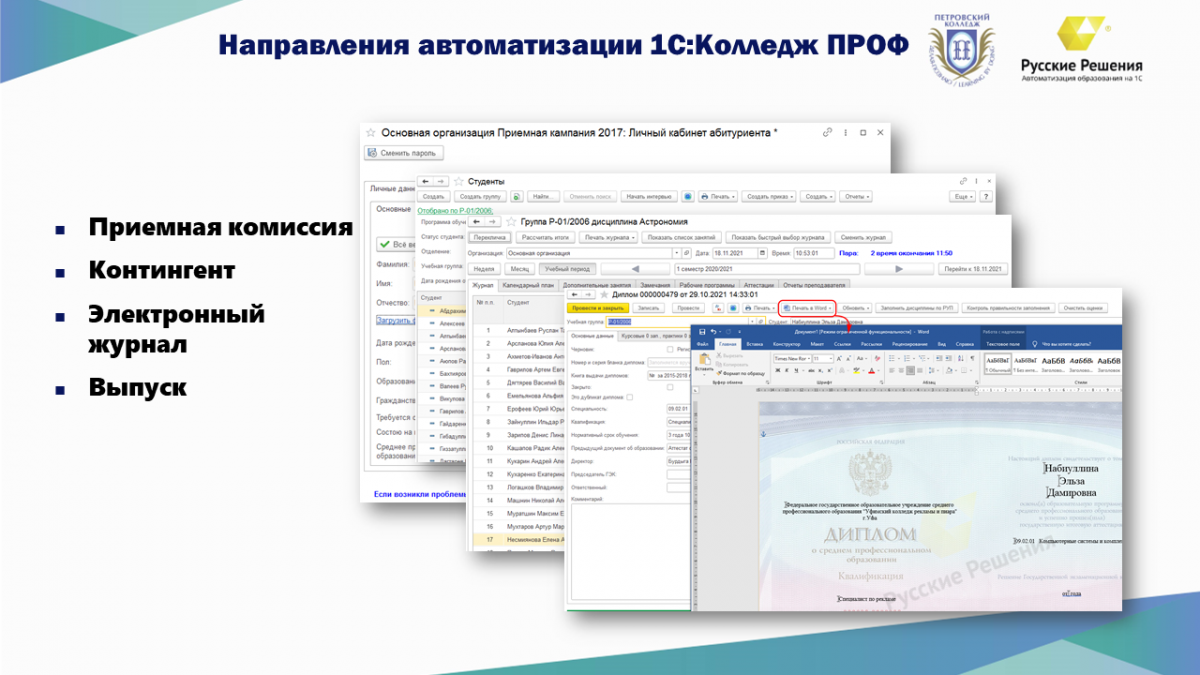Toggle the Это дубликат диплома checkbox
Screen dimensions: 1200x675
(x=629, y=397)
